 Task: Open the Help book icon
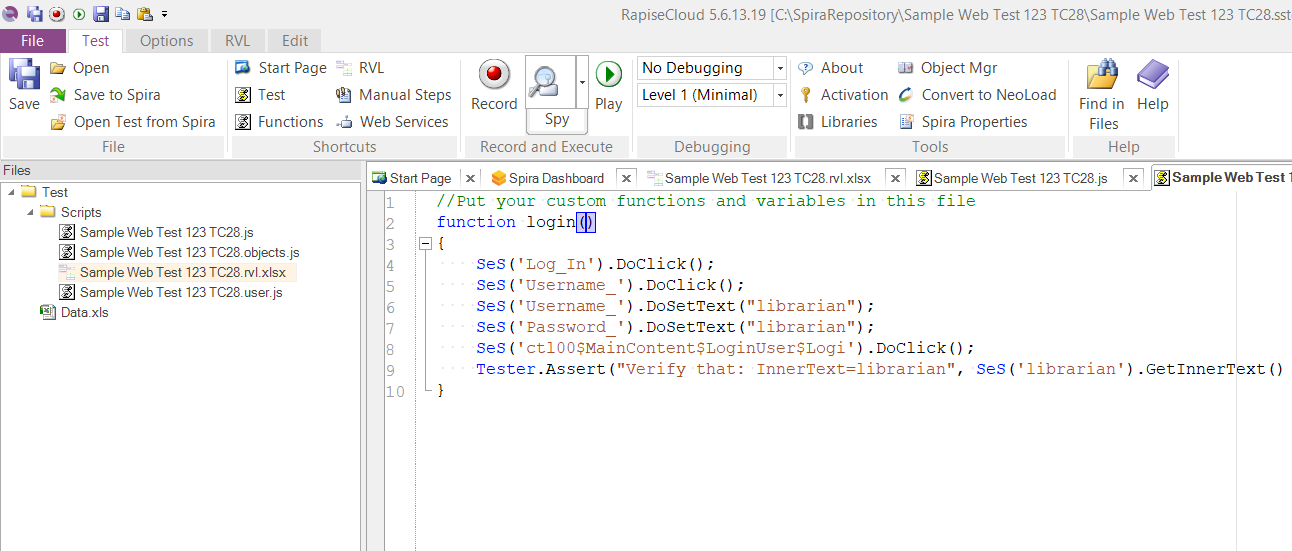coord(1153,76)
